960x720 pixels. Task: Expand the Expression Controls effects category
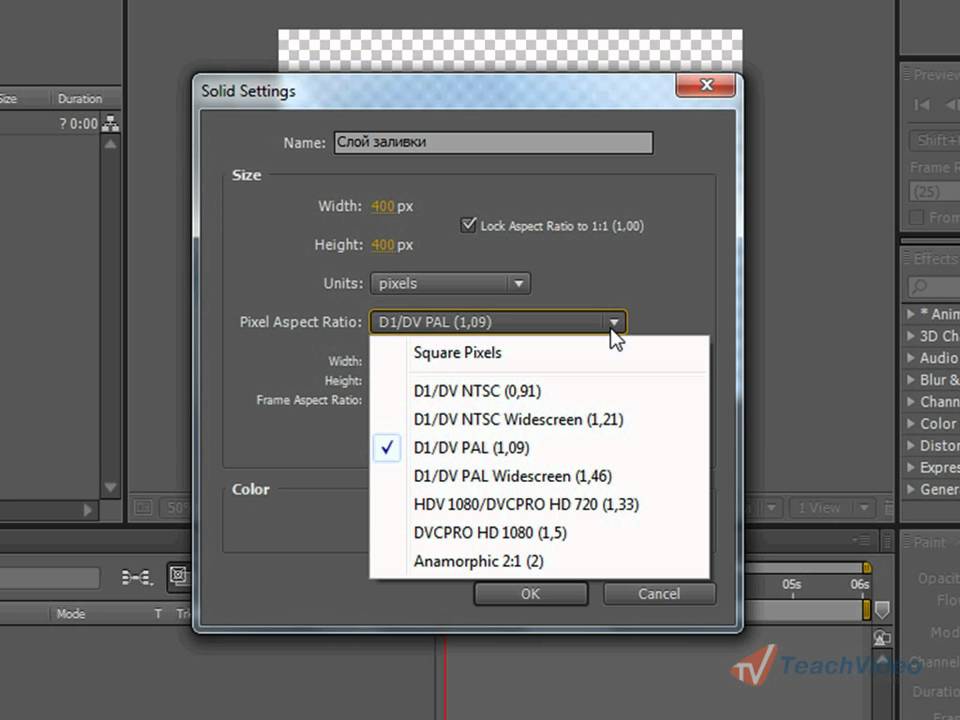911,467
